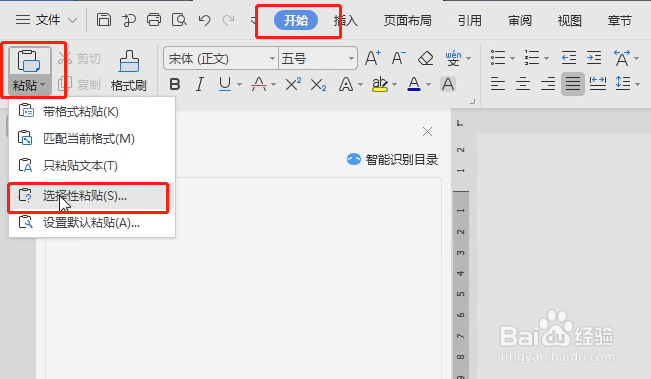Decrease font size with A- icon
This screenshot has height=379, width=651.
tap(399, 58)
